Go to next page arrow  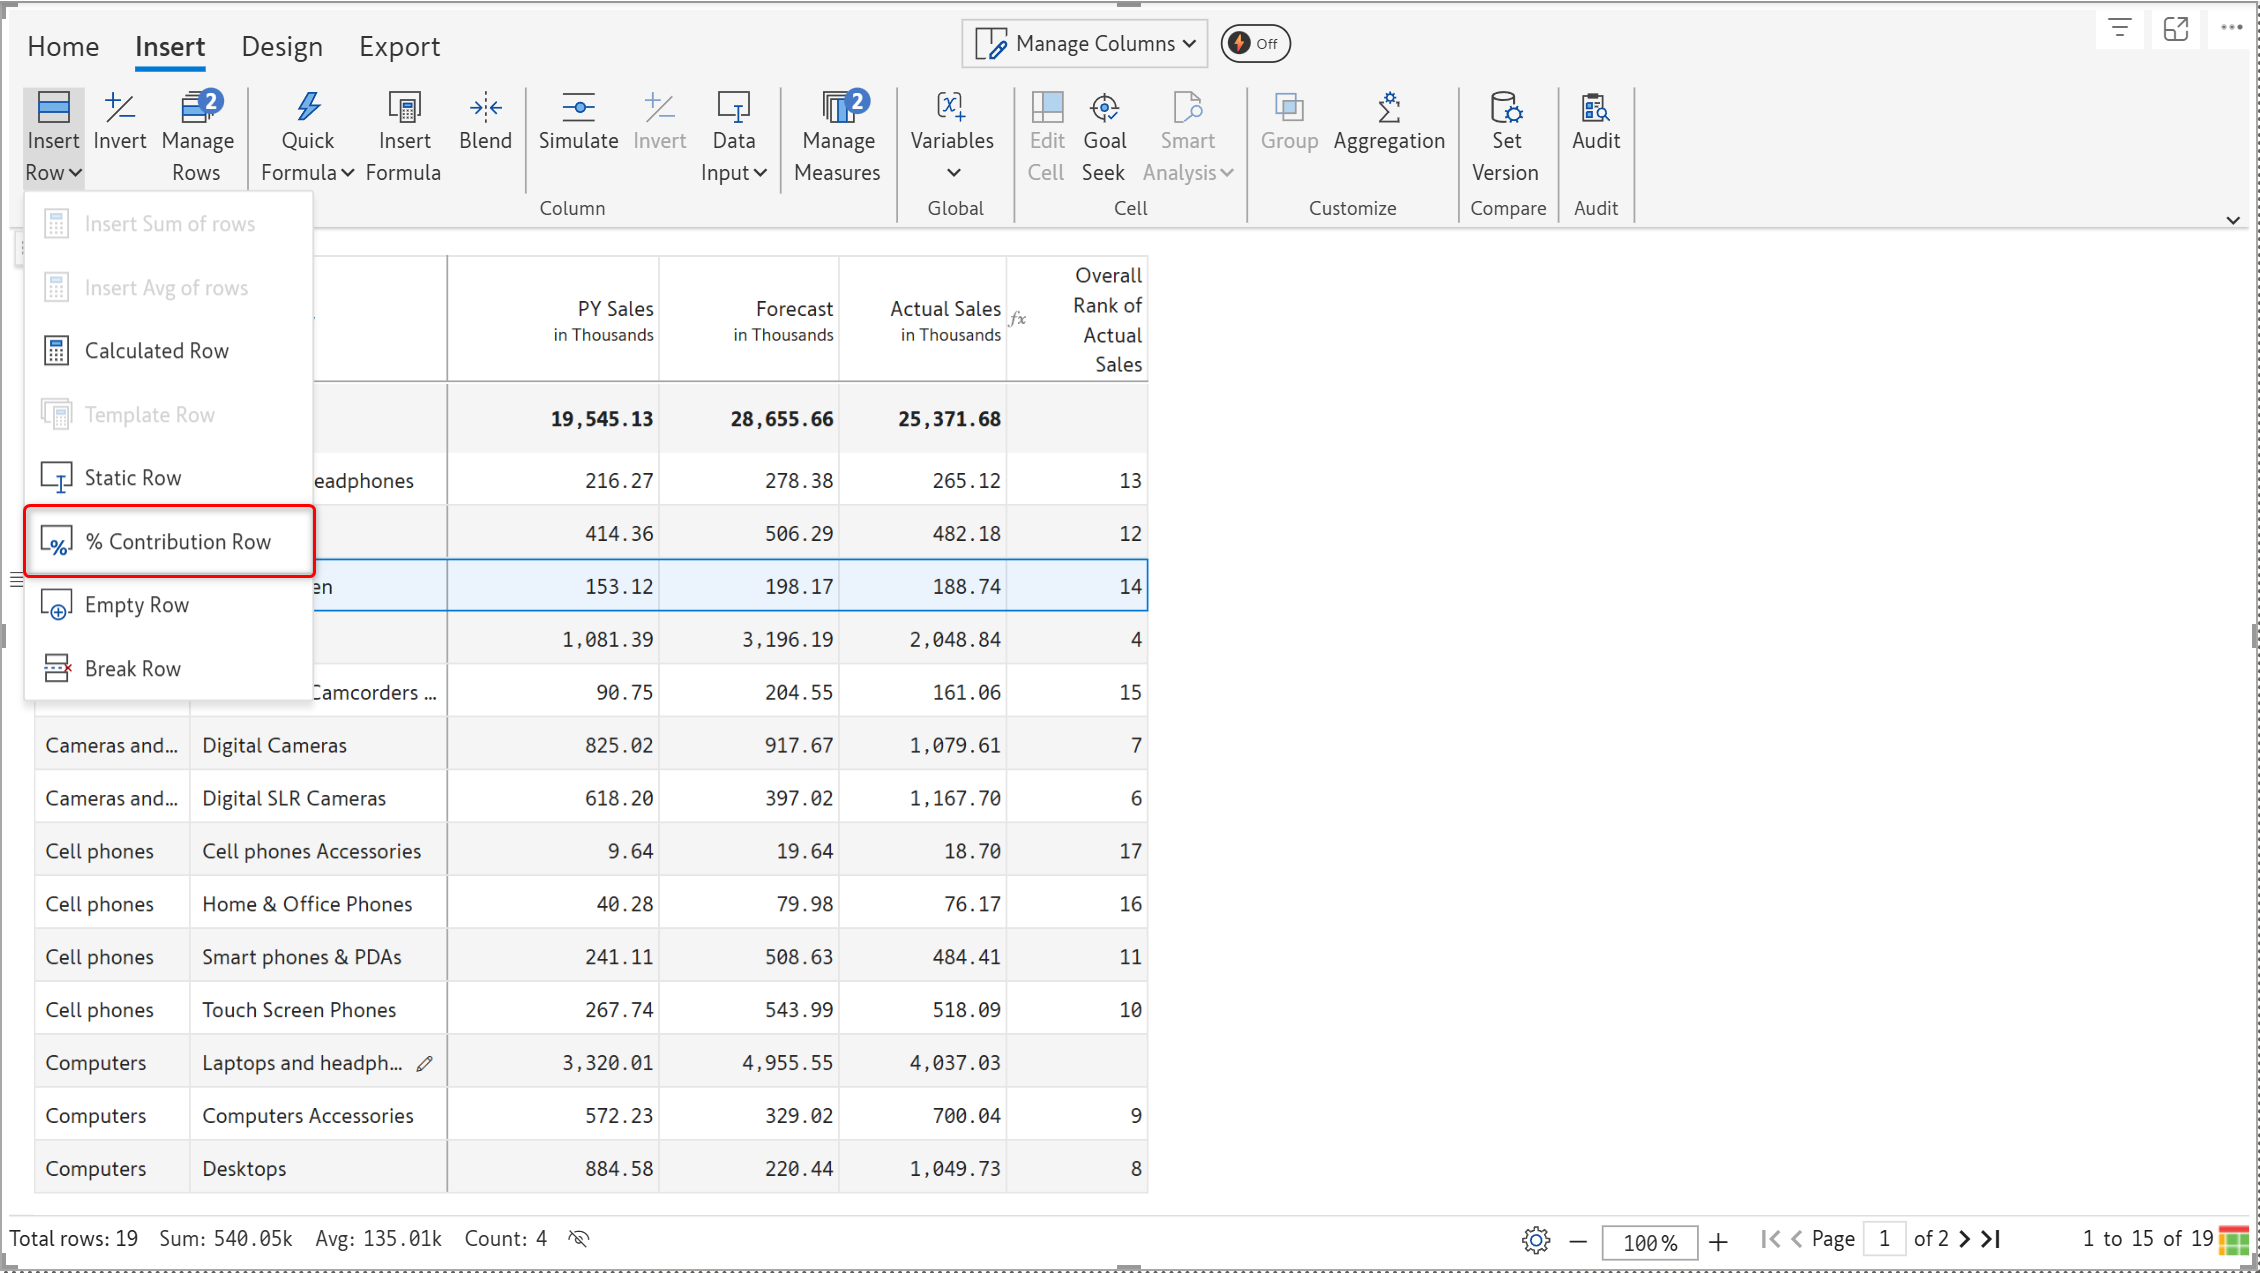1964,1239
